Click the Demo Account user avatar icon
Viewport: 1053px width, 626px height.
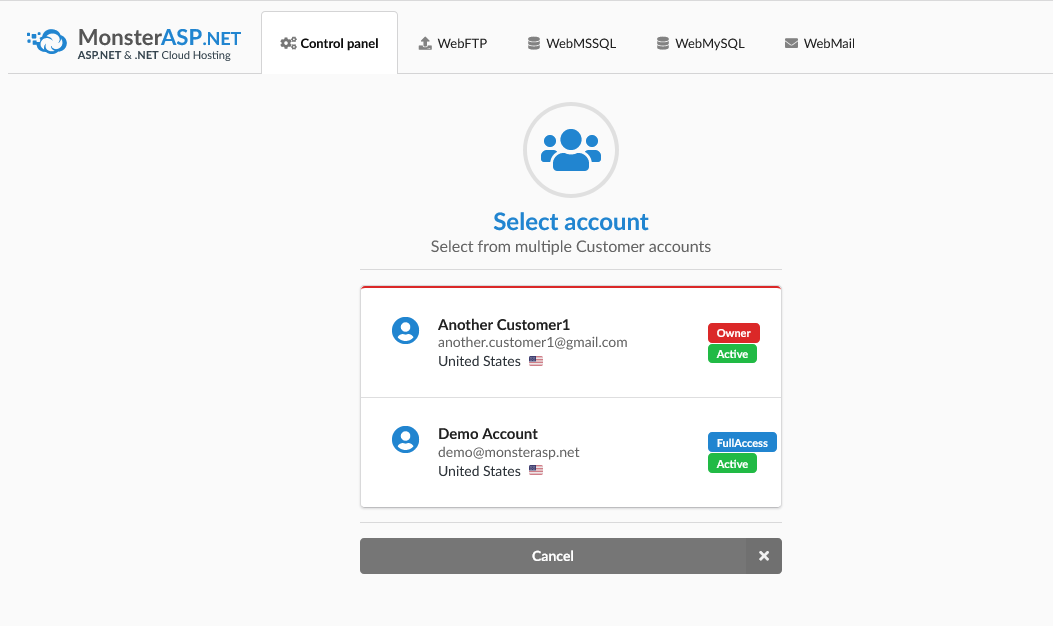click(x=405, y=440)
